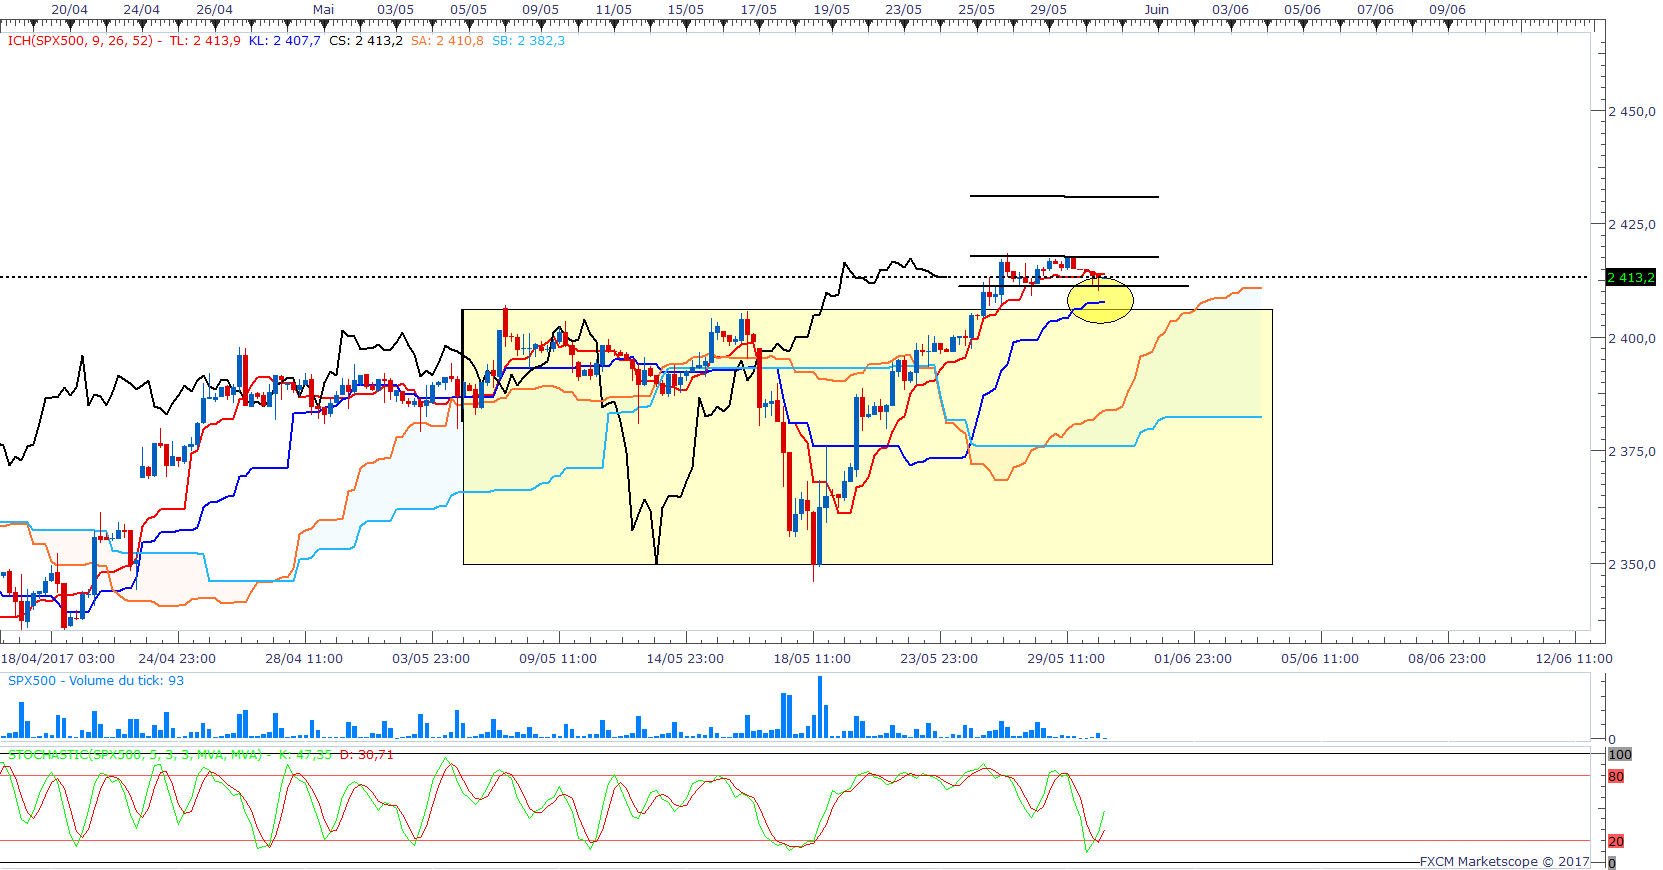The width and height of the screenshot is (1663, 870).
Task: Click the 2 375,0 price axis label
Action: pos(1631,452)
